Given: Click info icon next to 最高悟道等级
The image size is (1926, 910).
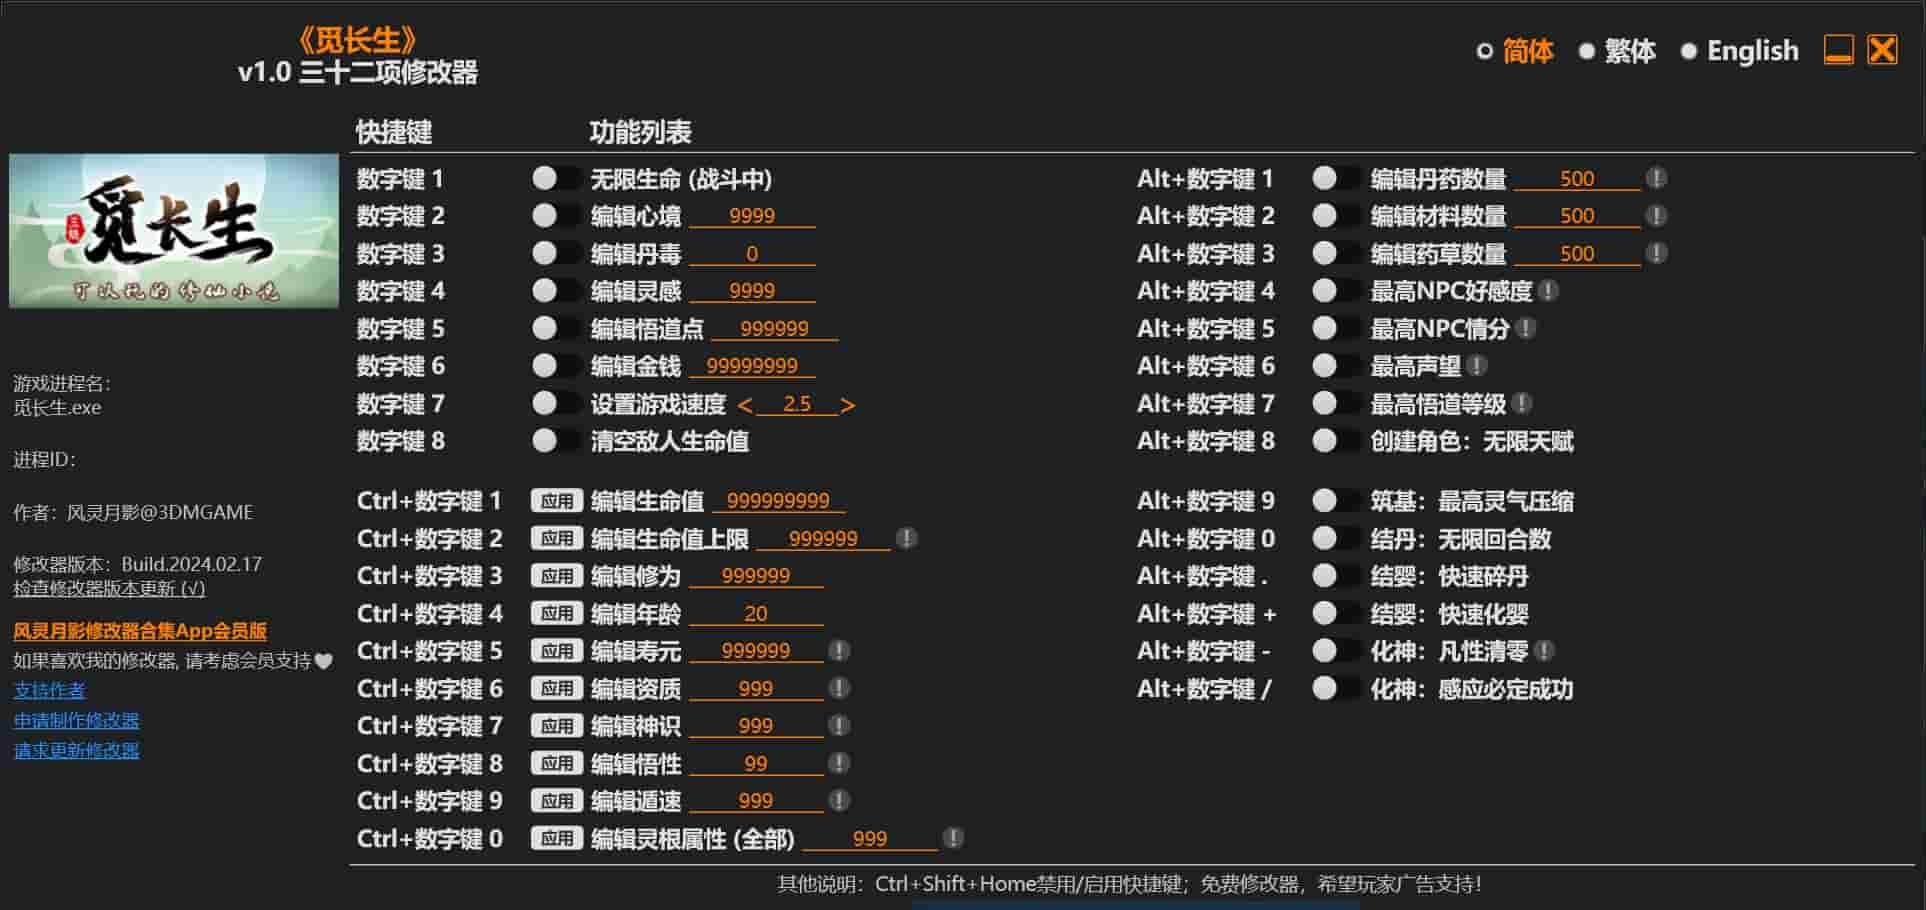Looking at the screenshot, I should point(1522,404).
